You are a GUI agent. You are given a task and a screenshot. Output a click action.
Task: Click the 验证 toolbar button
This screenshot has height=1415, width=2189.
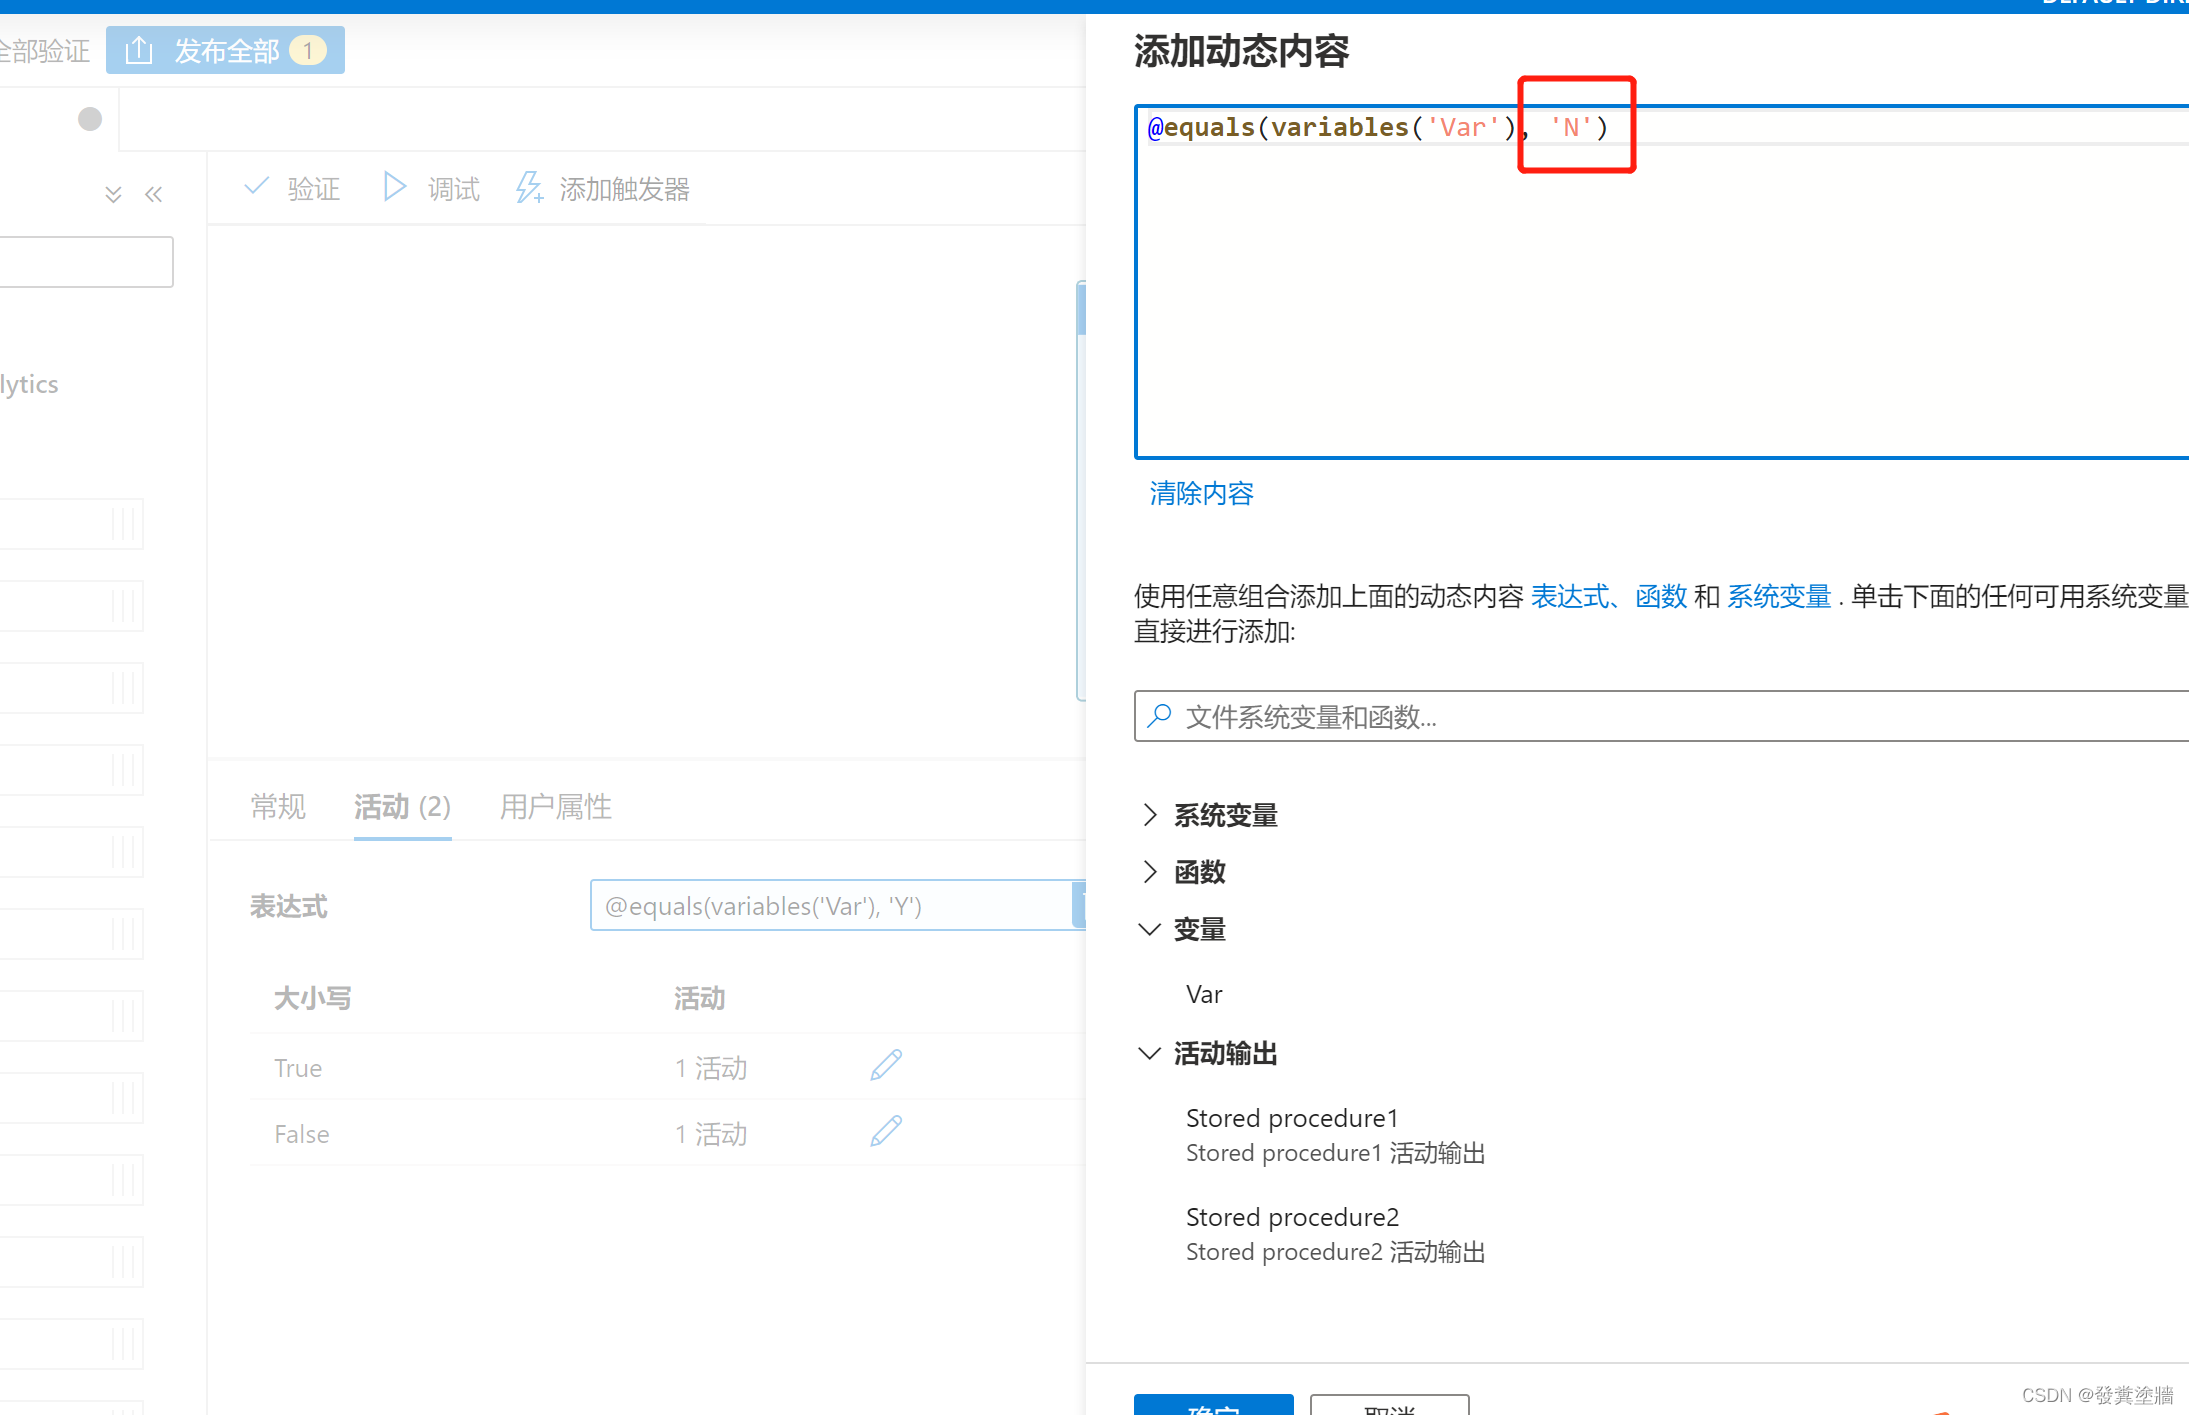pyautogui.click(x=292, y=188)
